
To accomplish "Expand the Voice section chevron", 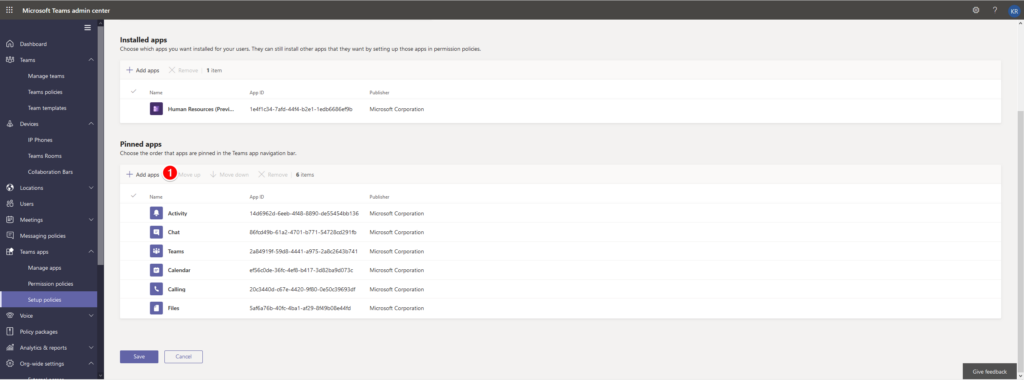I will [x=91, y=315].
